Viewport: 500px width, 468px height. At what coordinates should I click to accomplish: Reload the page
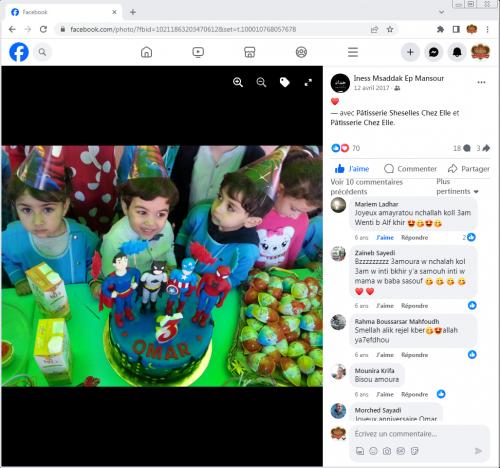tap(43, 29)
